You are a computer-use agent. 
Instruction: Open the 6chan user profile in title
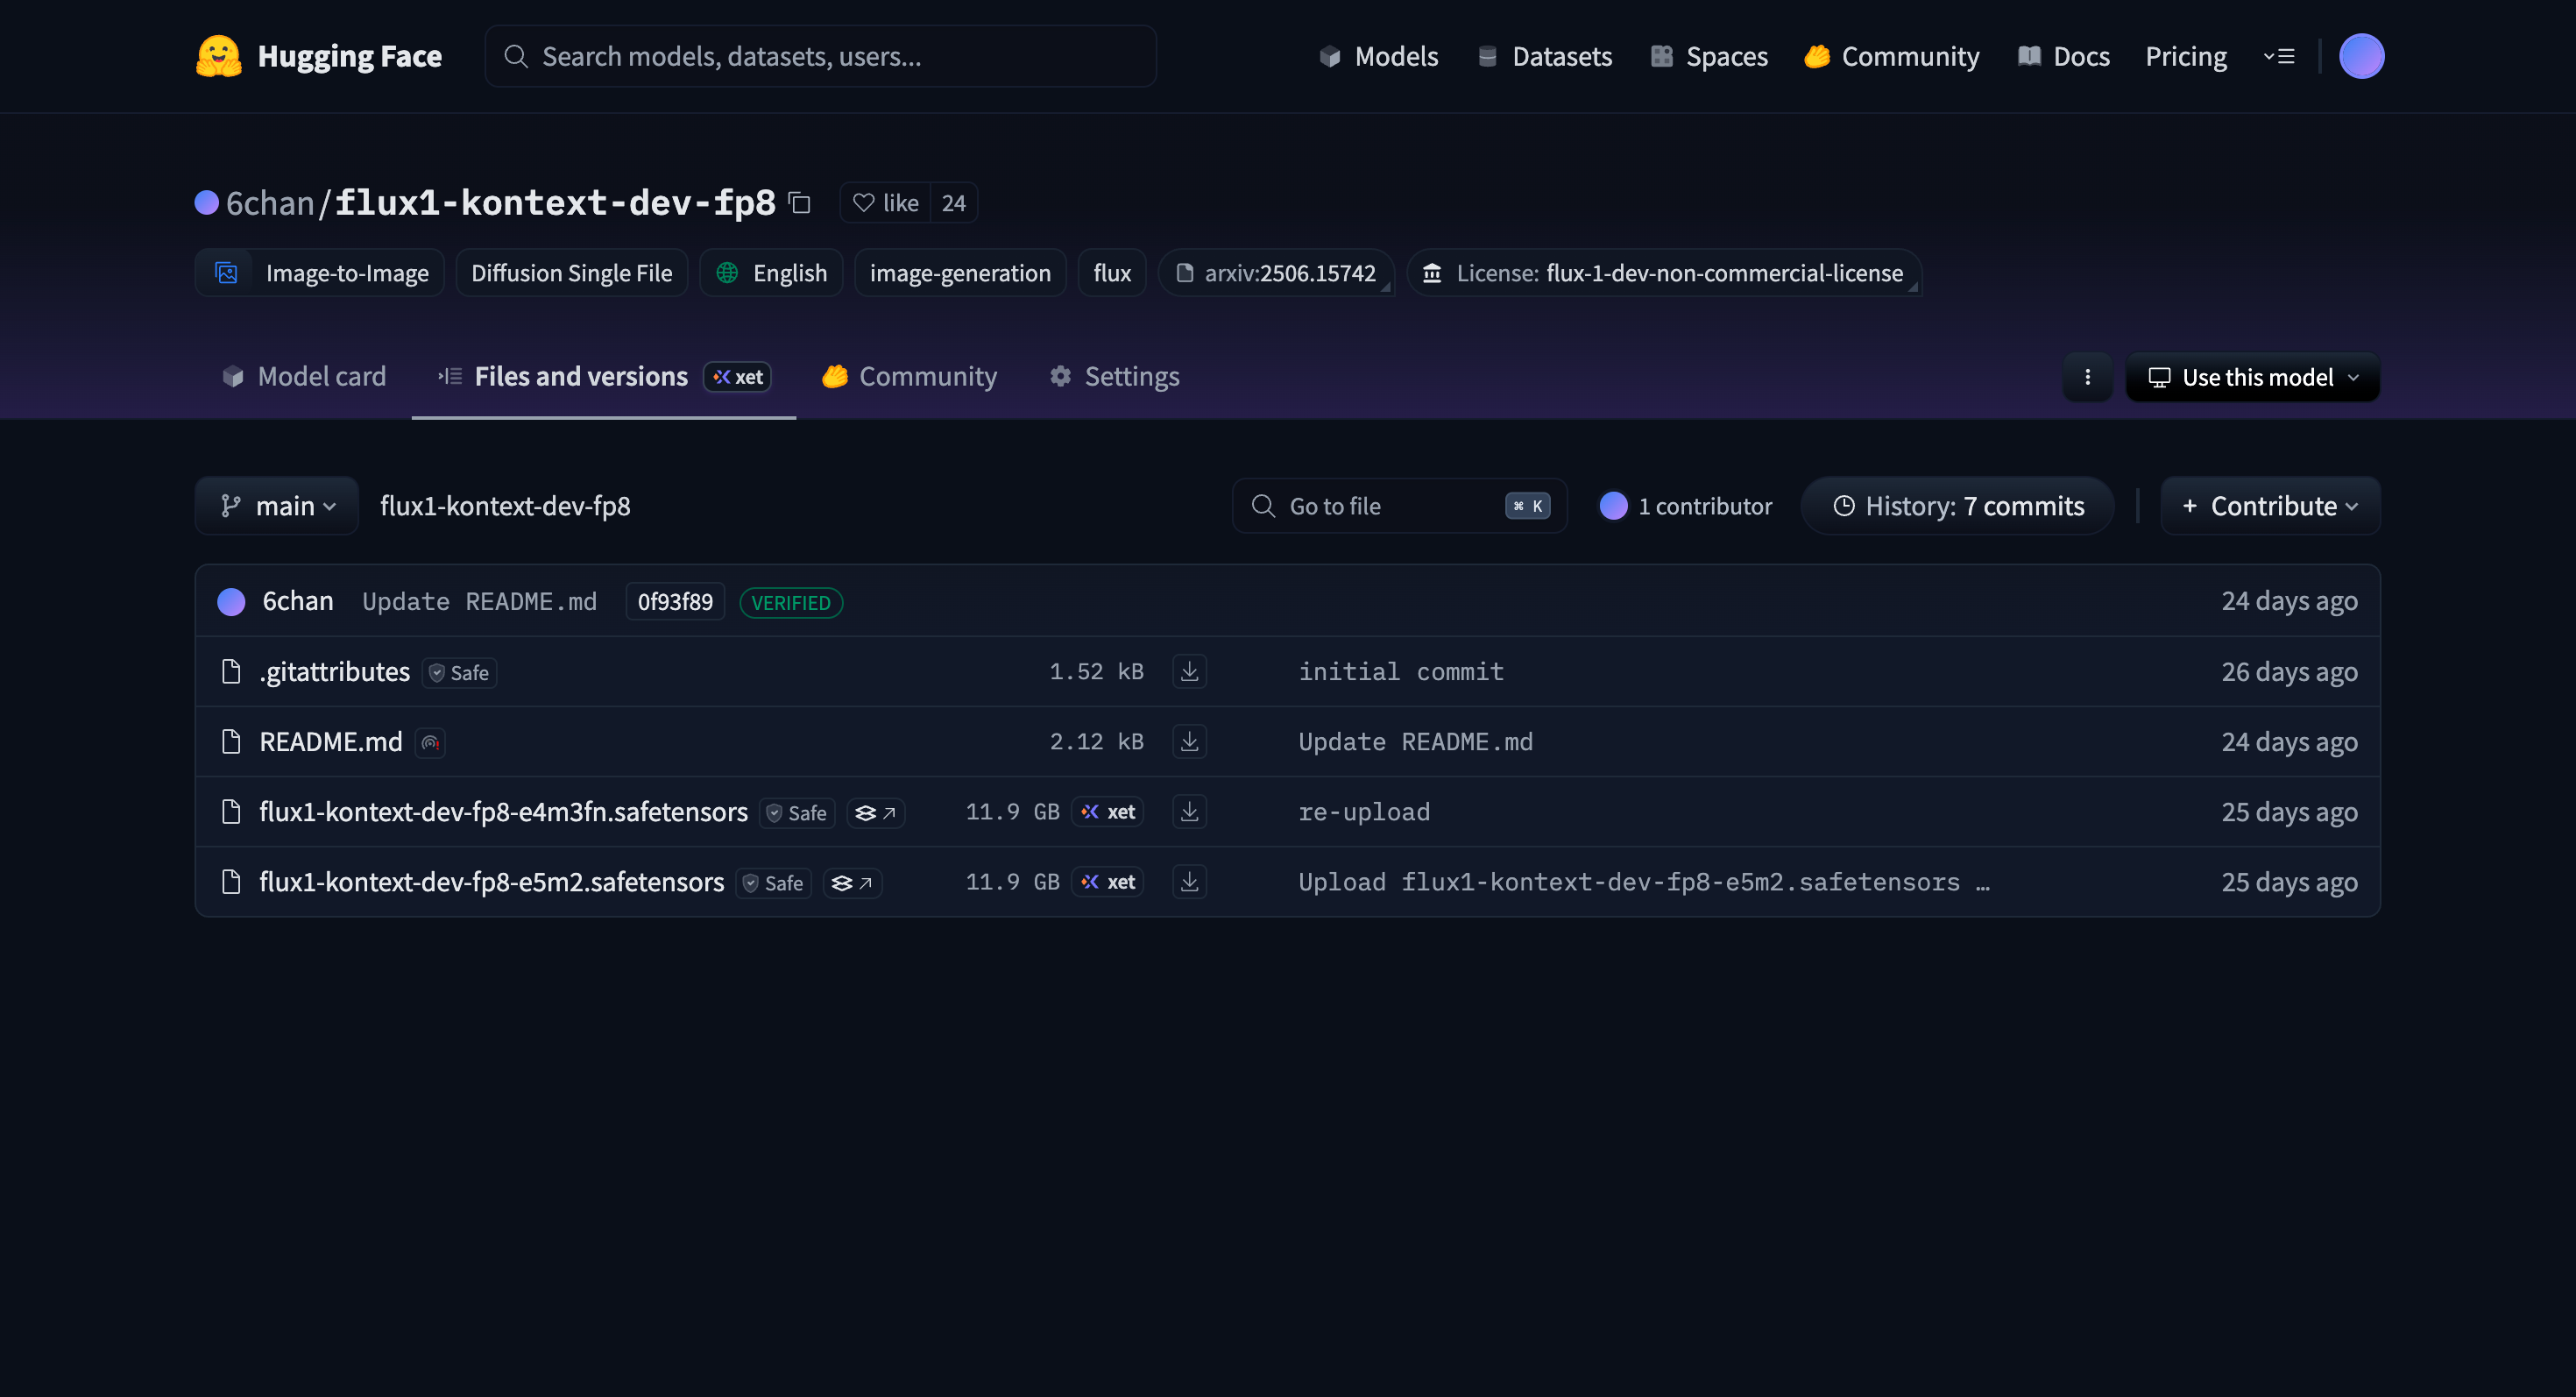point(270,203)
